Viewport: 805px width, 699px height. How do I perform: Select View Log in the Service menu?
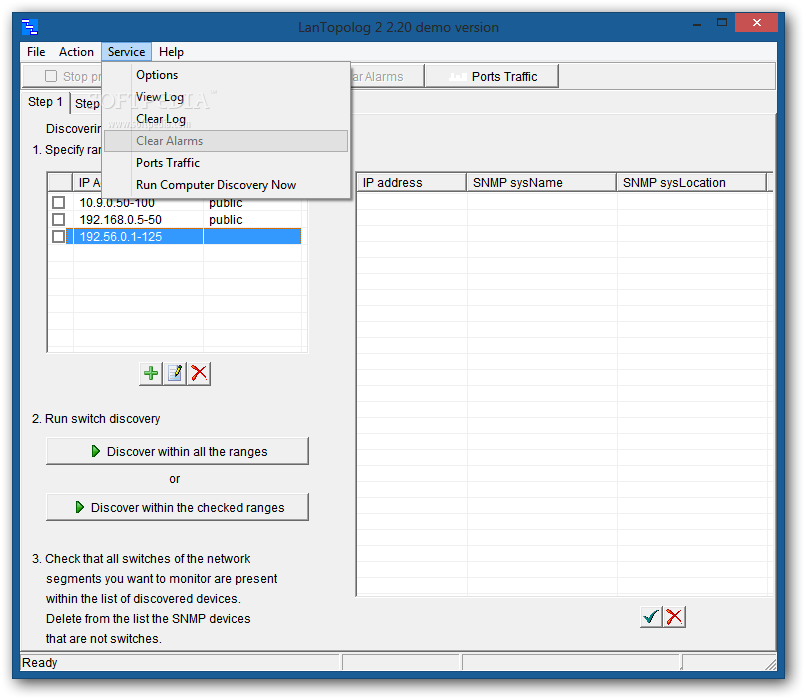click(x=226, y=97)
